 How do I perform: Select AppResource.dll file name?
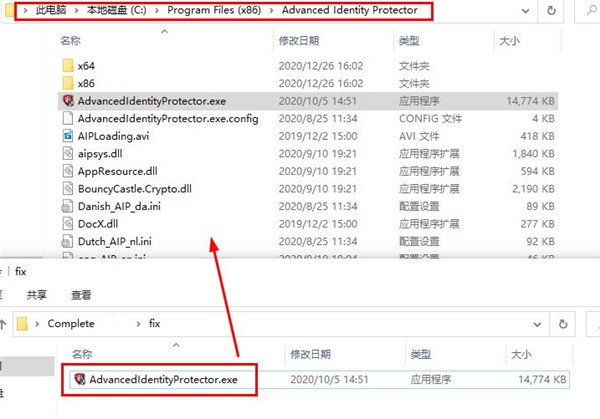point(117,171)
